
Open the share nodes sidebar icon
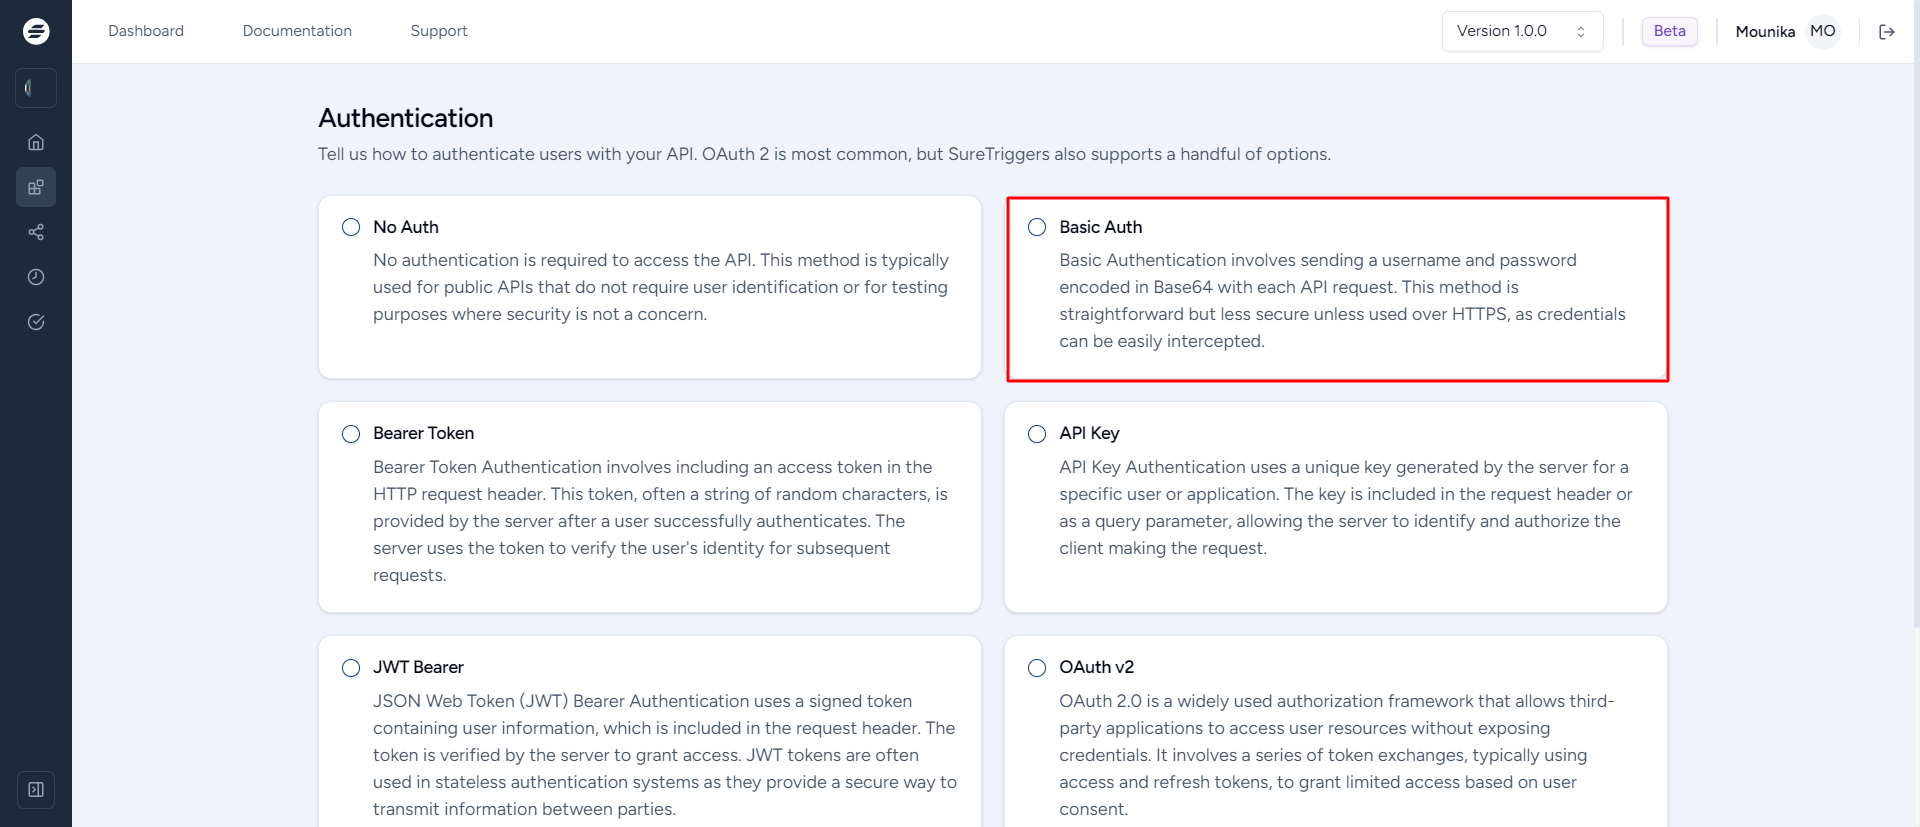click(x=36, y=232)
